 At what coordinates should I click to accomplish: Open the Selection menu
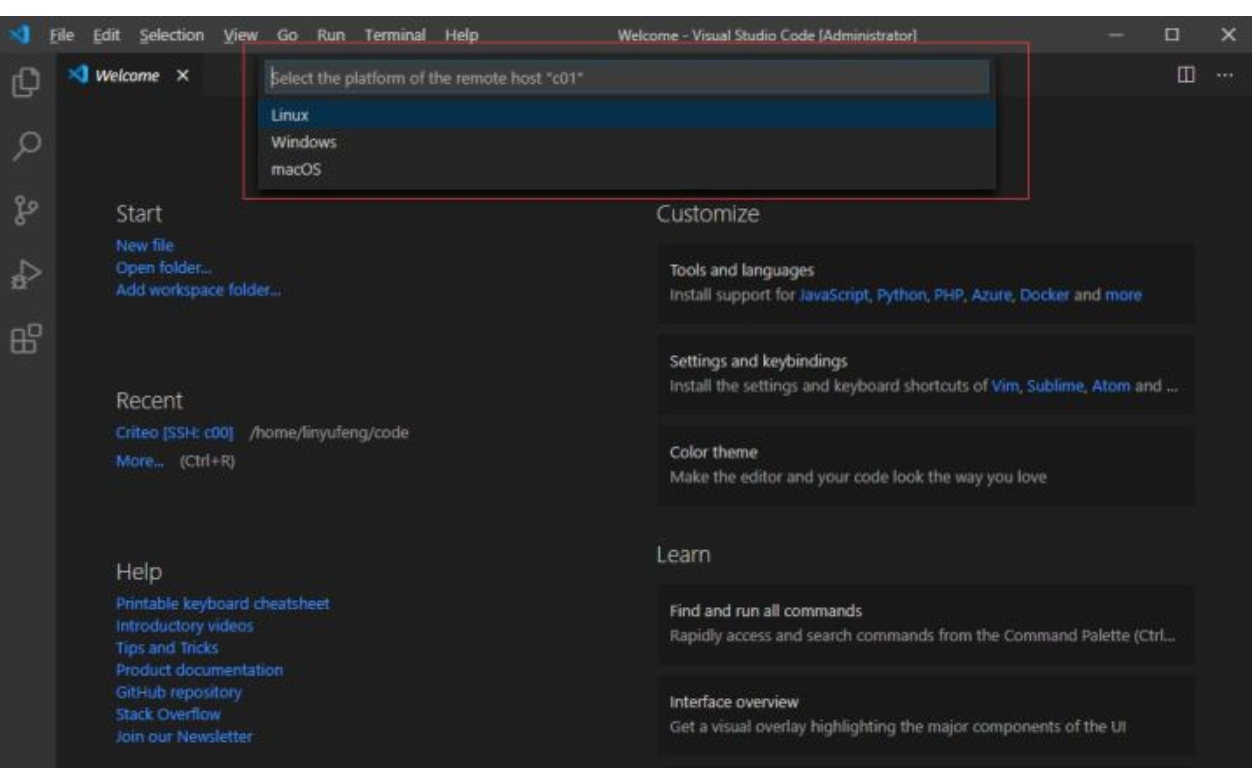pos(171,35)
